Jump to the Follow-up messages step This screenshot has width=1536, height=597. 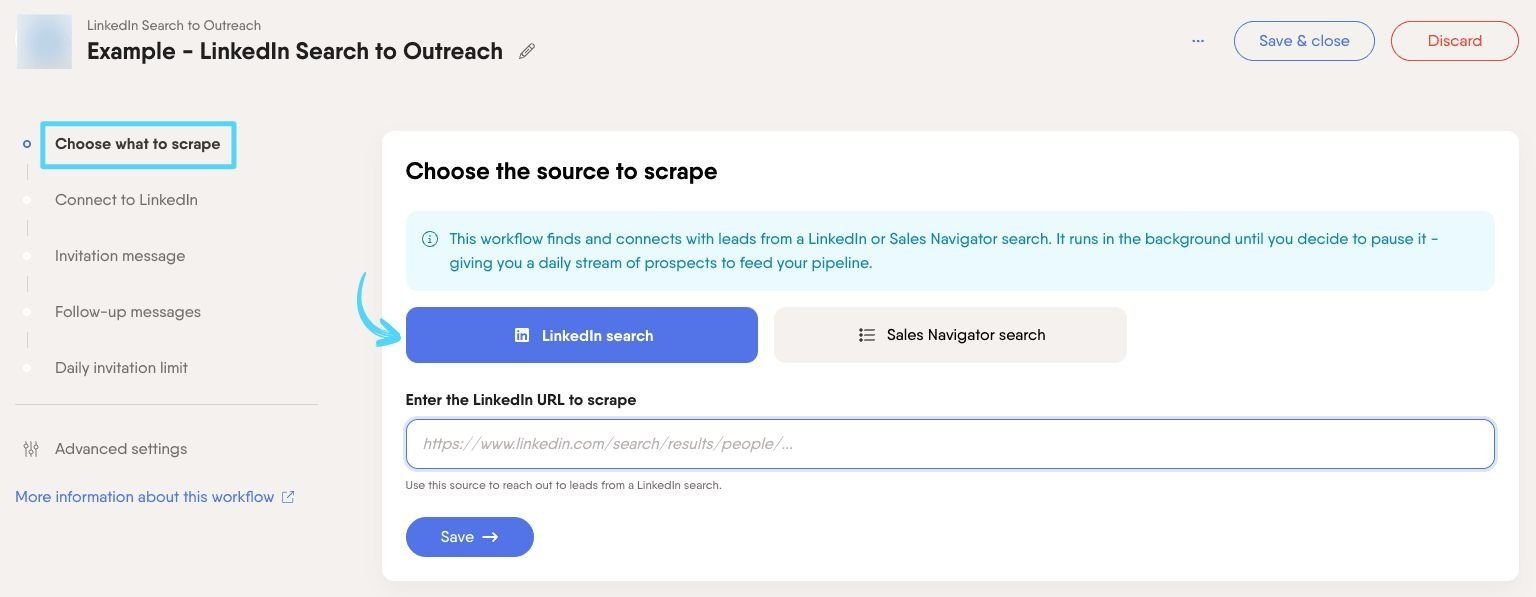[128, 312]
